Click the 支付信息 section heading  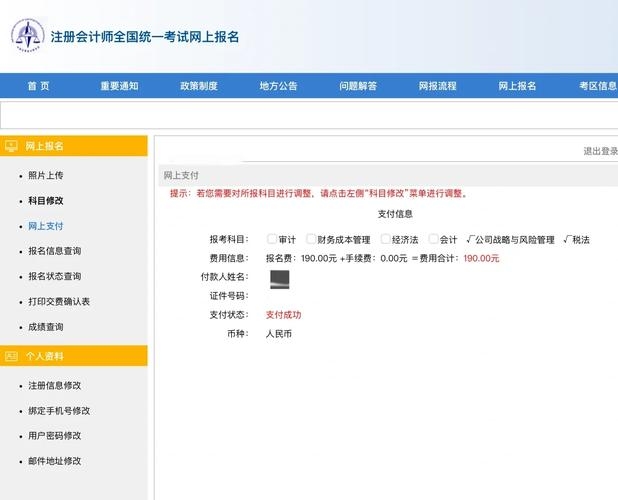[395, 214]
